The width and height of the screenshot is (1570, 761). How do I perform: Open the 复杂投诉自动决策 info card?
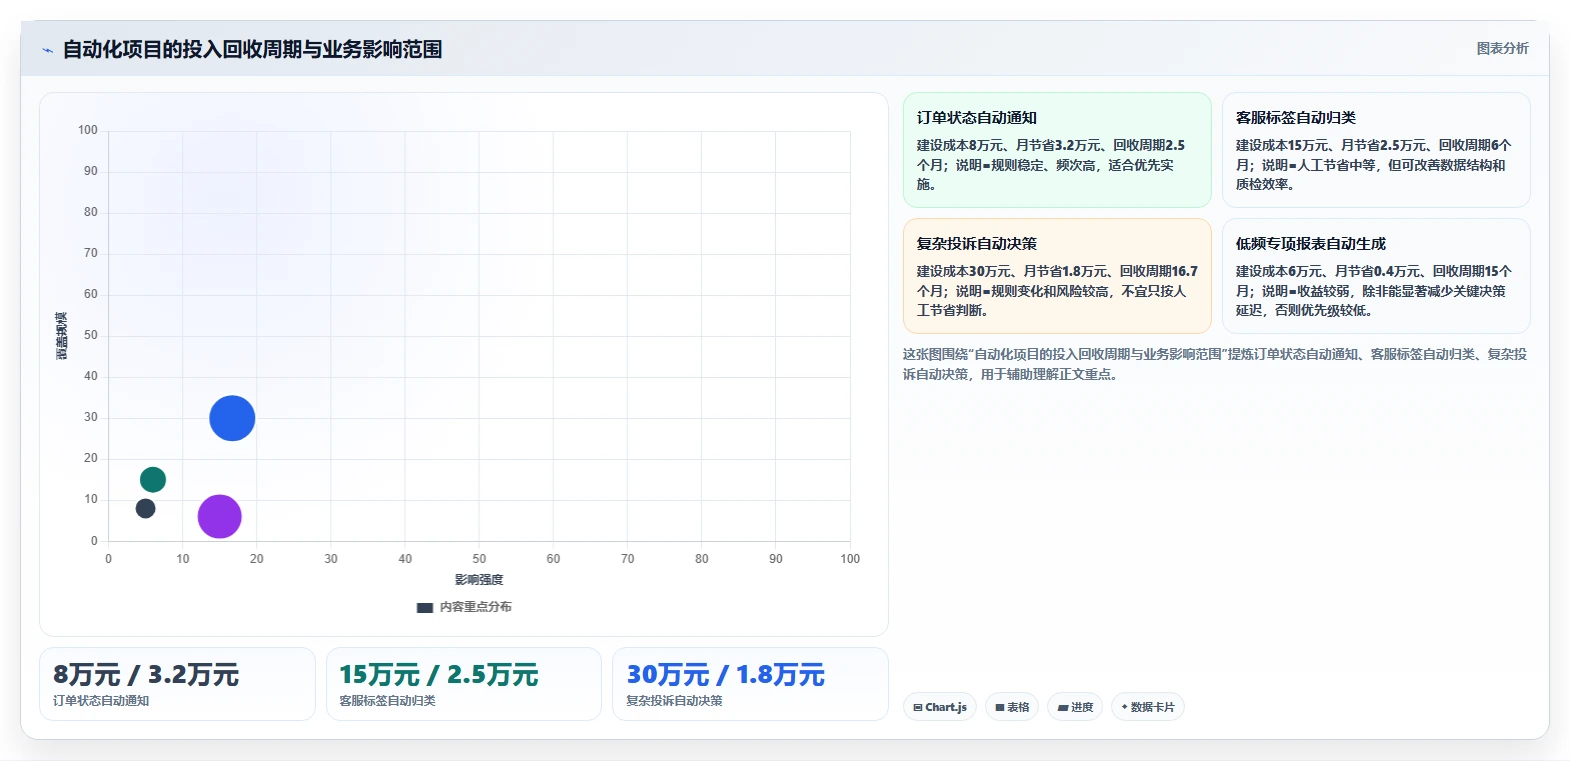tap(1057, 276)
